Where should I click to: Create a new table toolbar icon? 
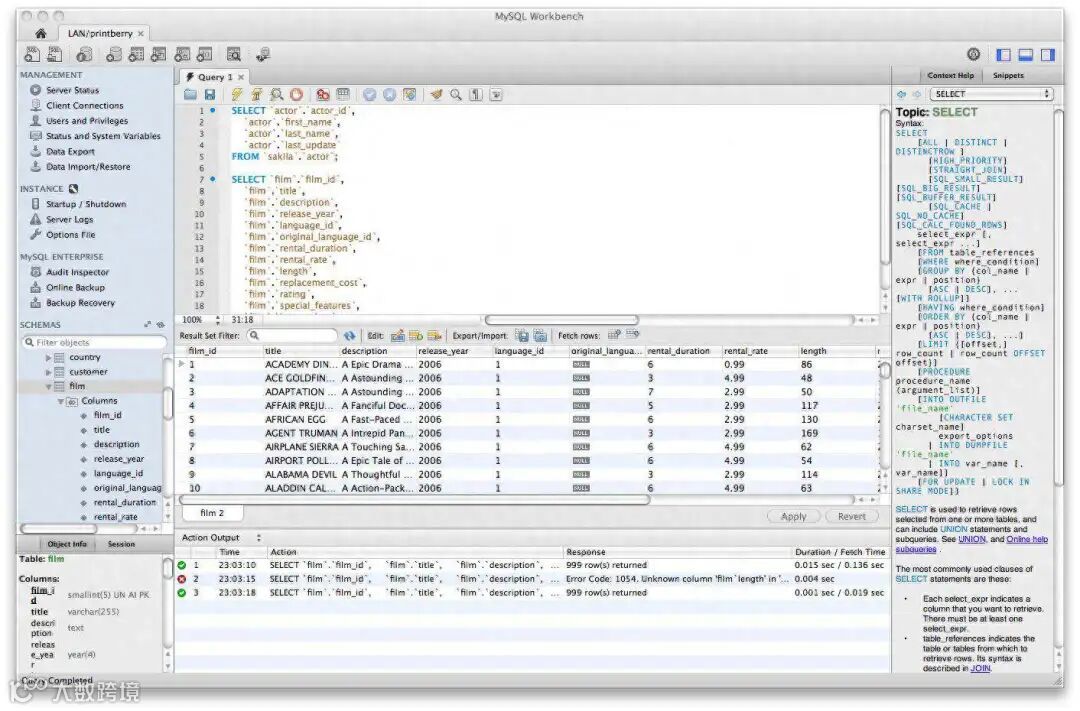click(136, 54)
